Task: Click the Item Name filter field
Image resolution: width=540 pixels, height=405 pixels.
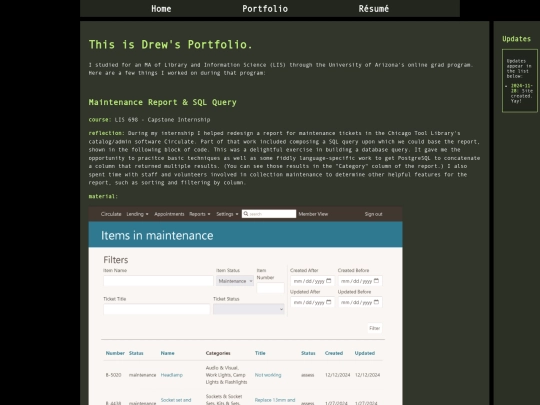Action: click(x=158, y=281)
